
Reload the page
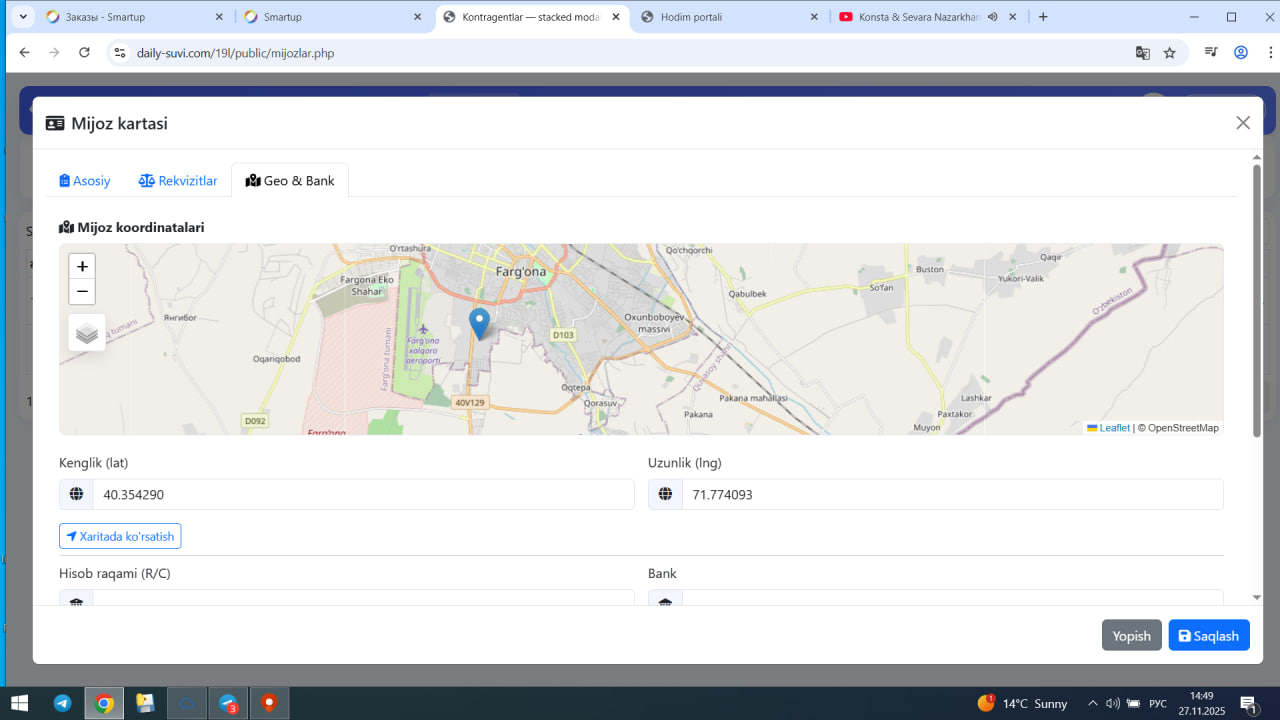click(84, 53)
